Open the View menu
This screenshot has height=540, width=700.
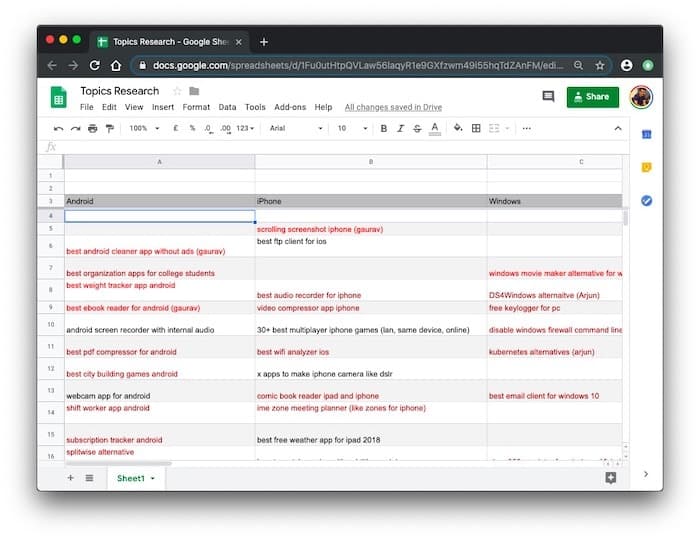point(134,107)
